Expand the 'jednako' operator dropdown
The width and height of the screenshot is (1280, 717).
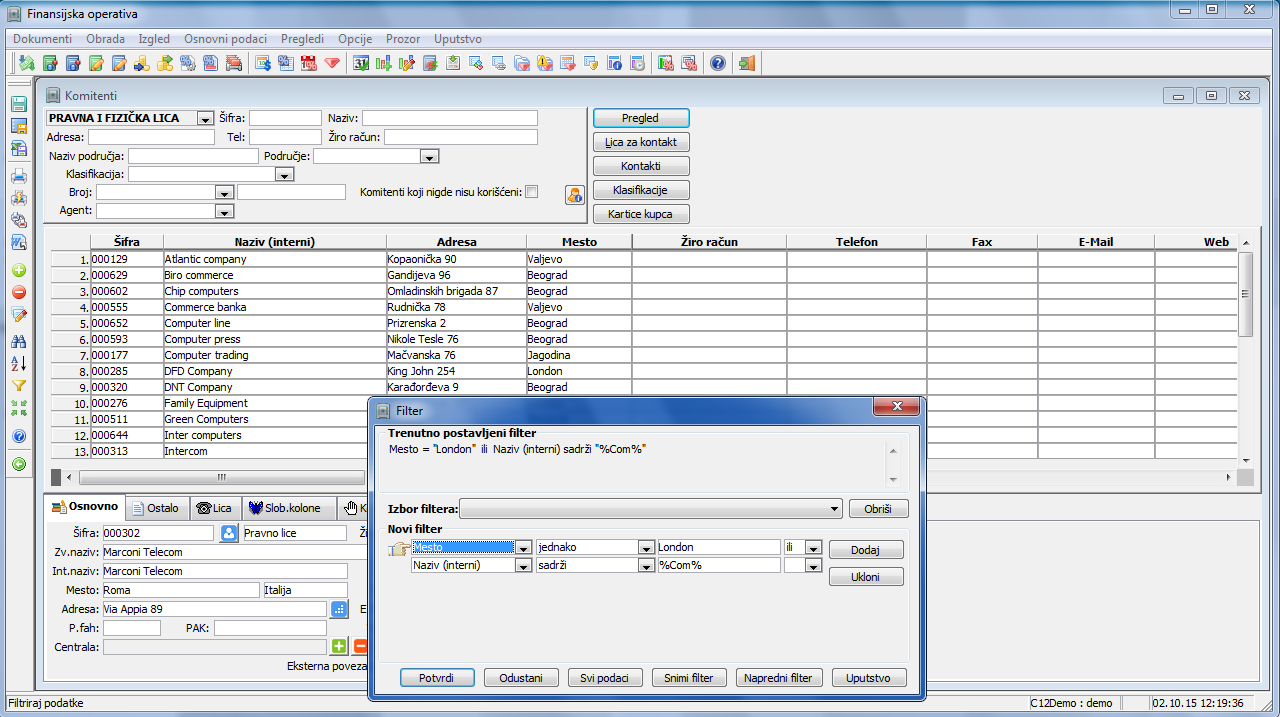[645, 548]
